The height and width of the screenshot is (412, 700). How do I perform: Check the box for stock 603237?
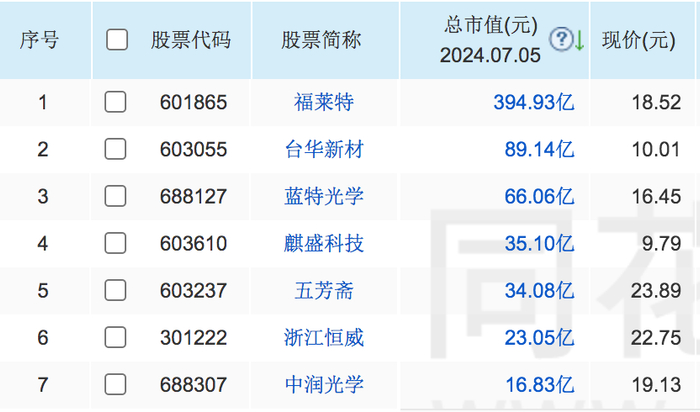[115, 290]
